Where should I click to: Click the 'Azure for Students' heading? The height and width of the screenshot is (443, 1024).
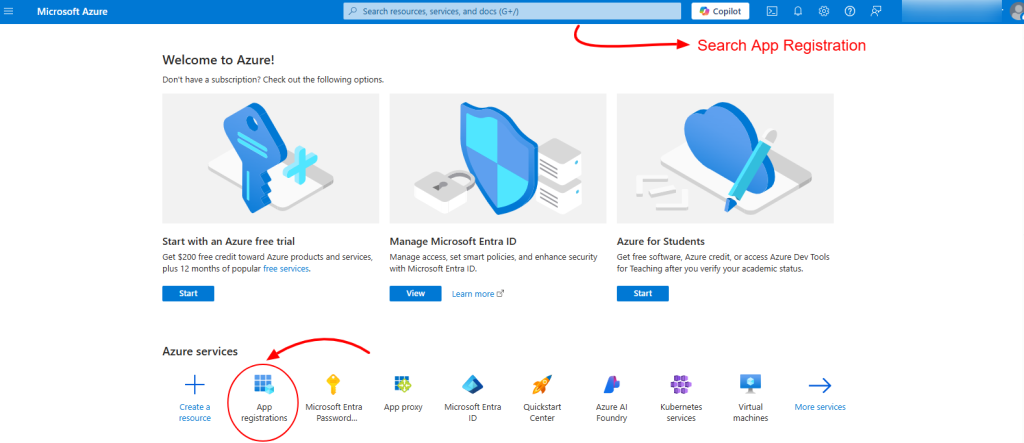661,241
